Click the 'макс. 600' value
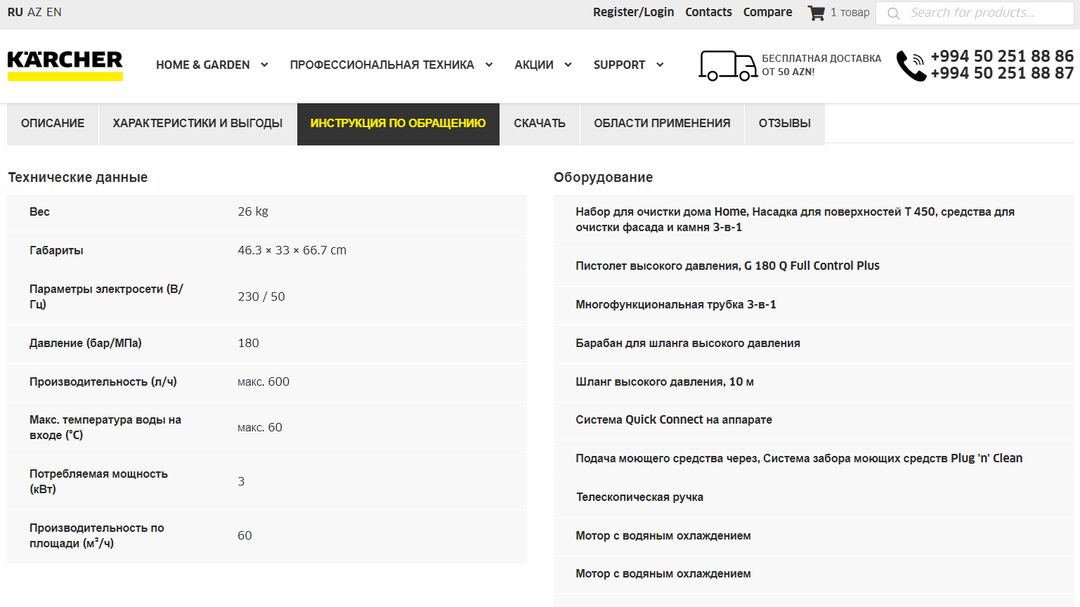 (x=263, y=382)
